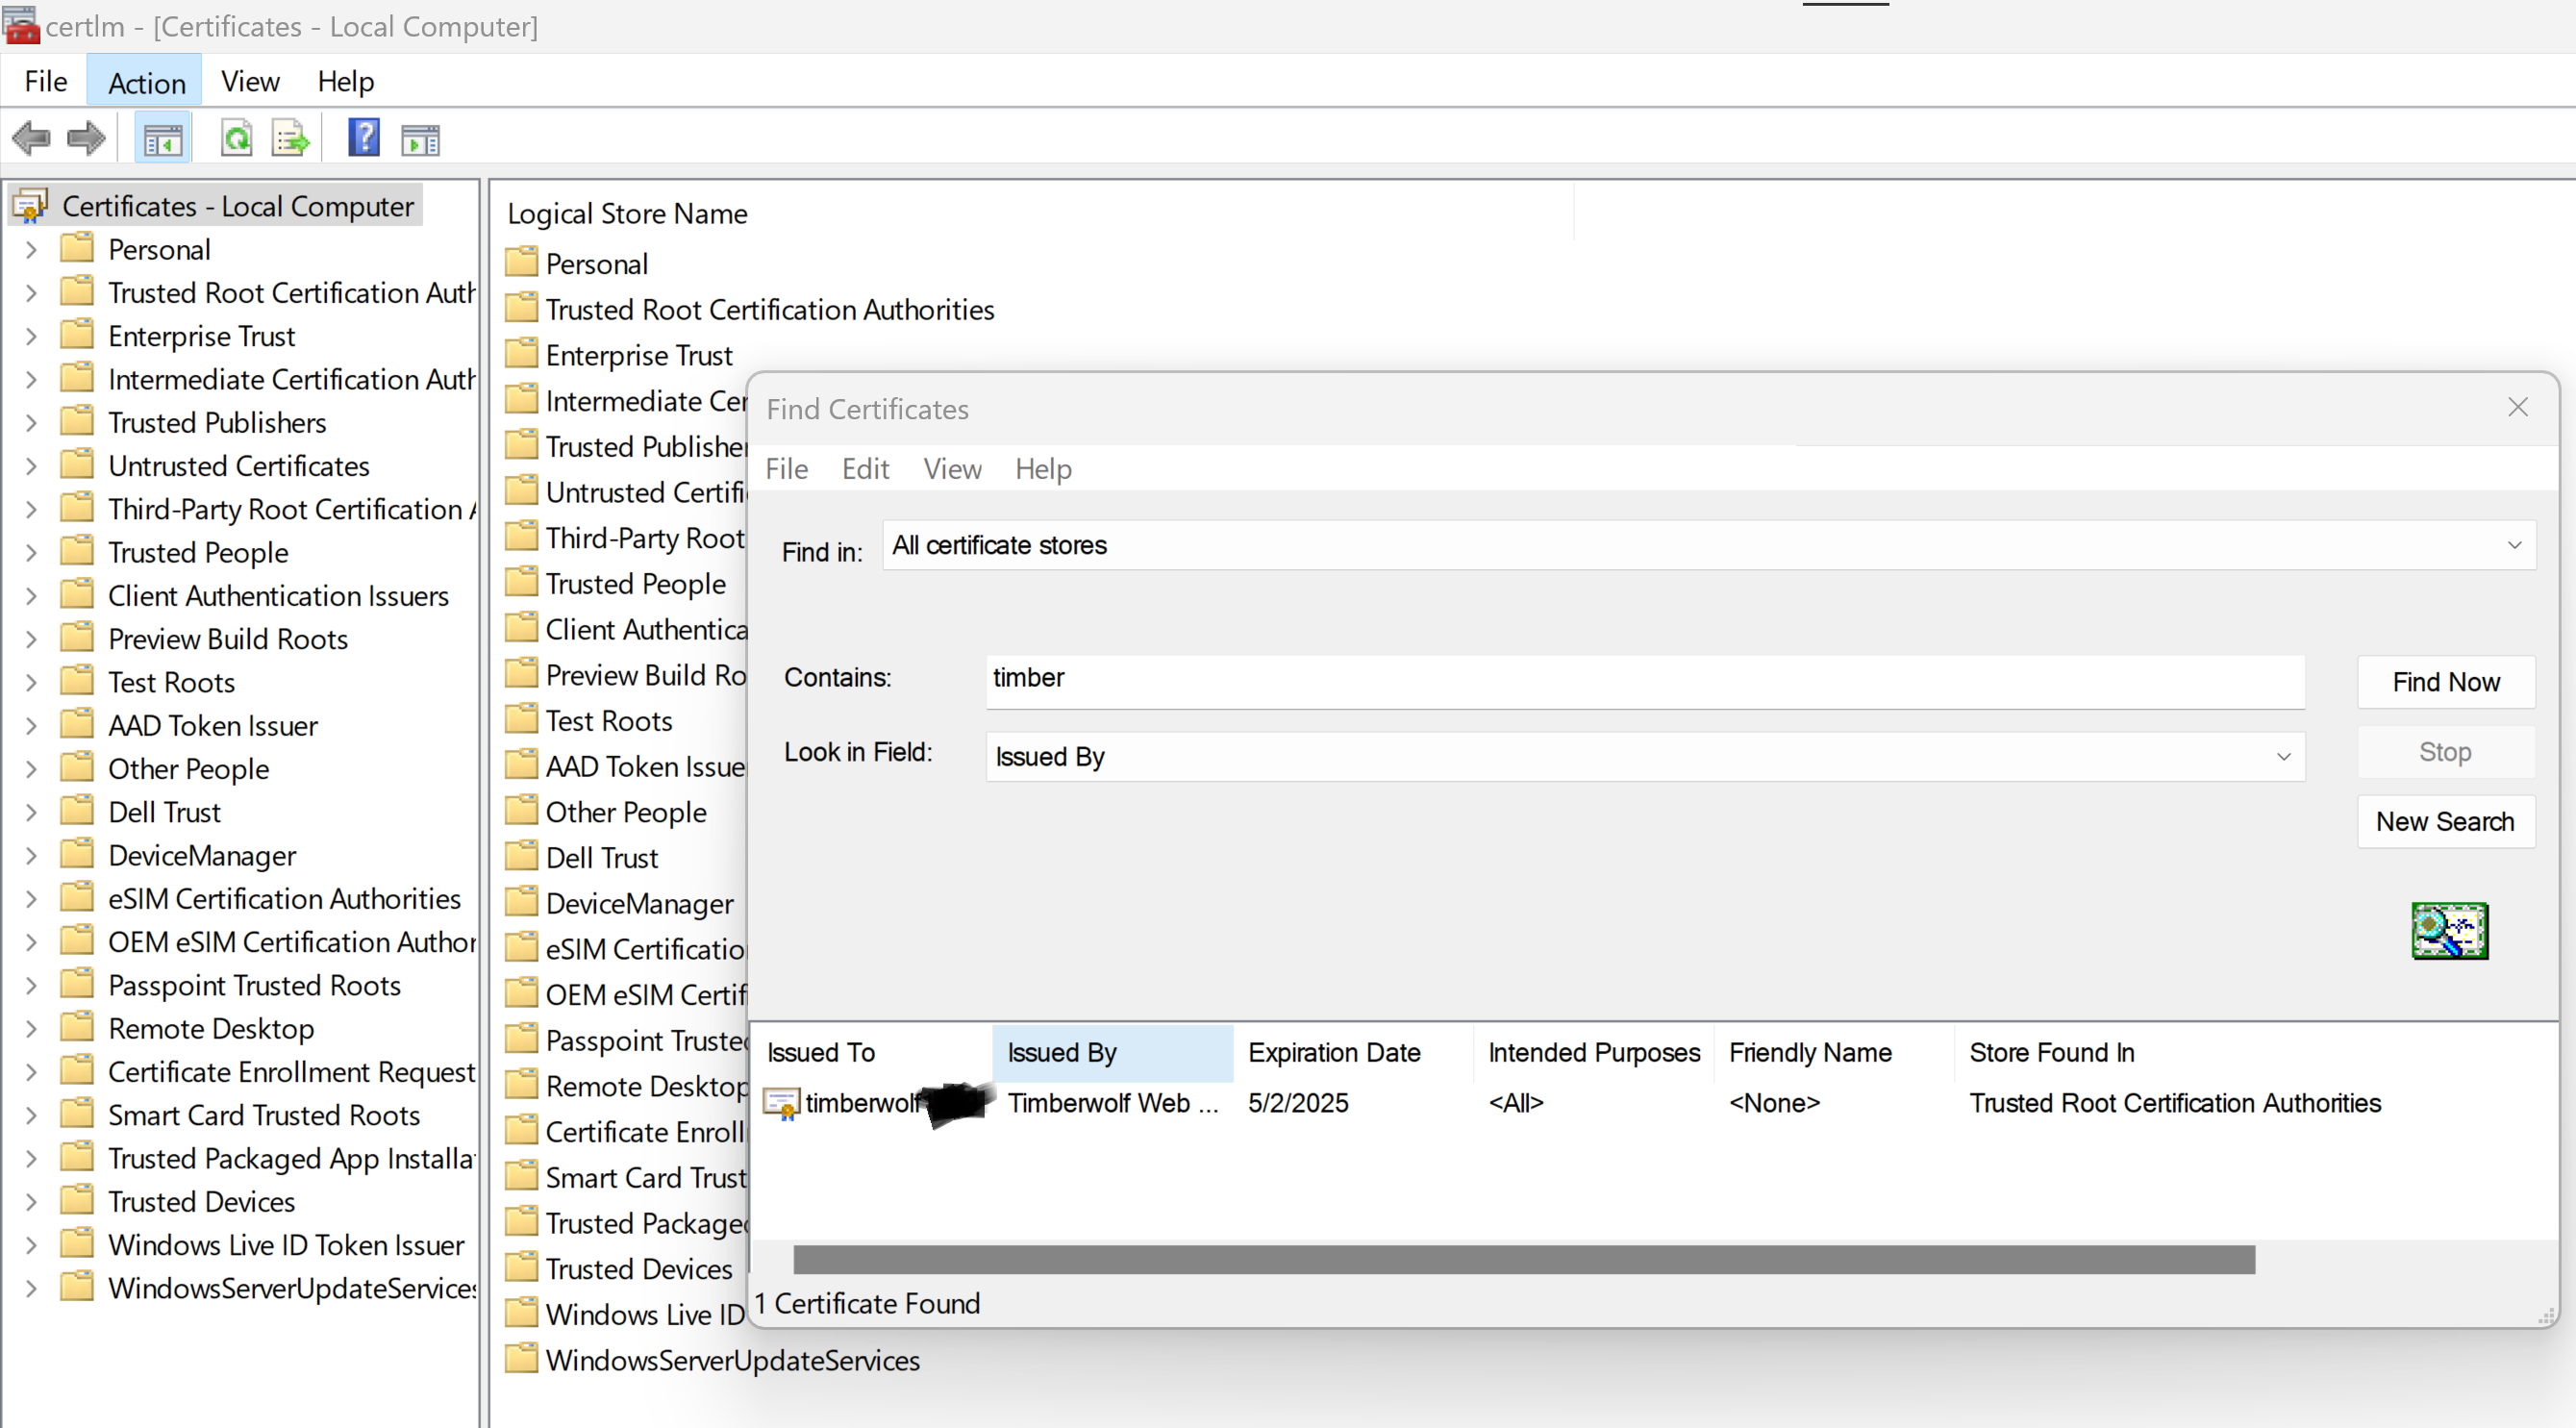Viewport: 2576px width, 1428px height.
Task: Expand the Personal store tree node
Action: point(31,250)
